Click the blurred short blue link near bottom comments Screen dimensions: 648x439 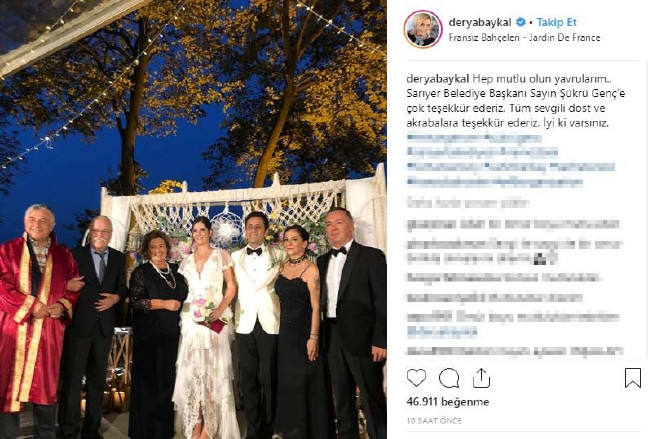442,332
